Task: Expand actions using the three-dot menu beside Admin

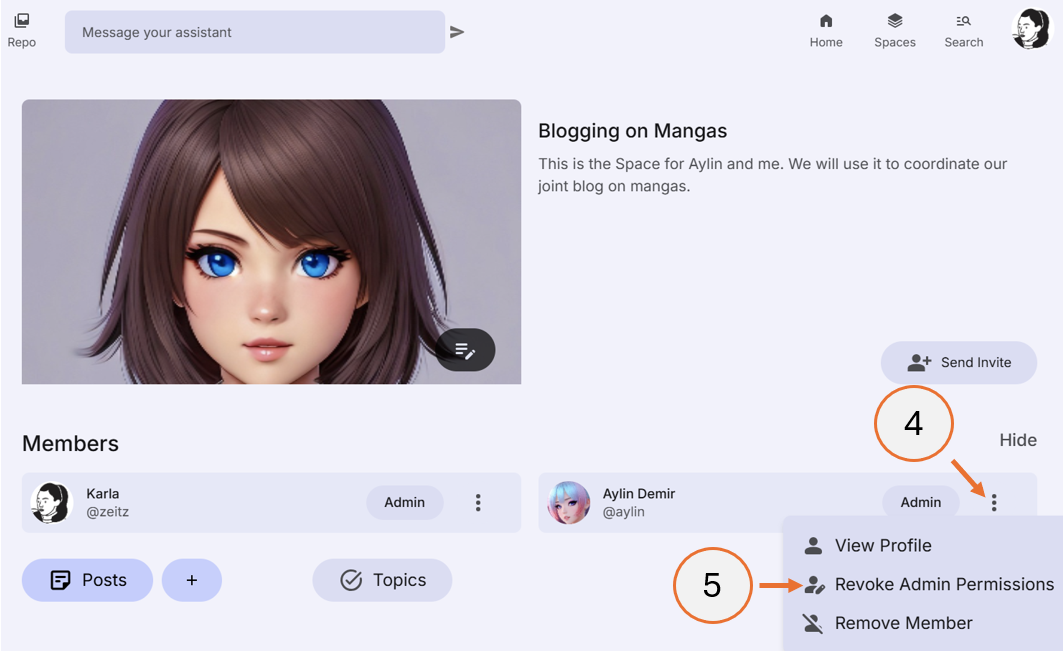Action: pos(993,503)
